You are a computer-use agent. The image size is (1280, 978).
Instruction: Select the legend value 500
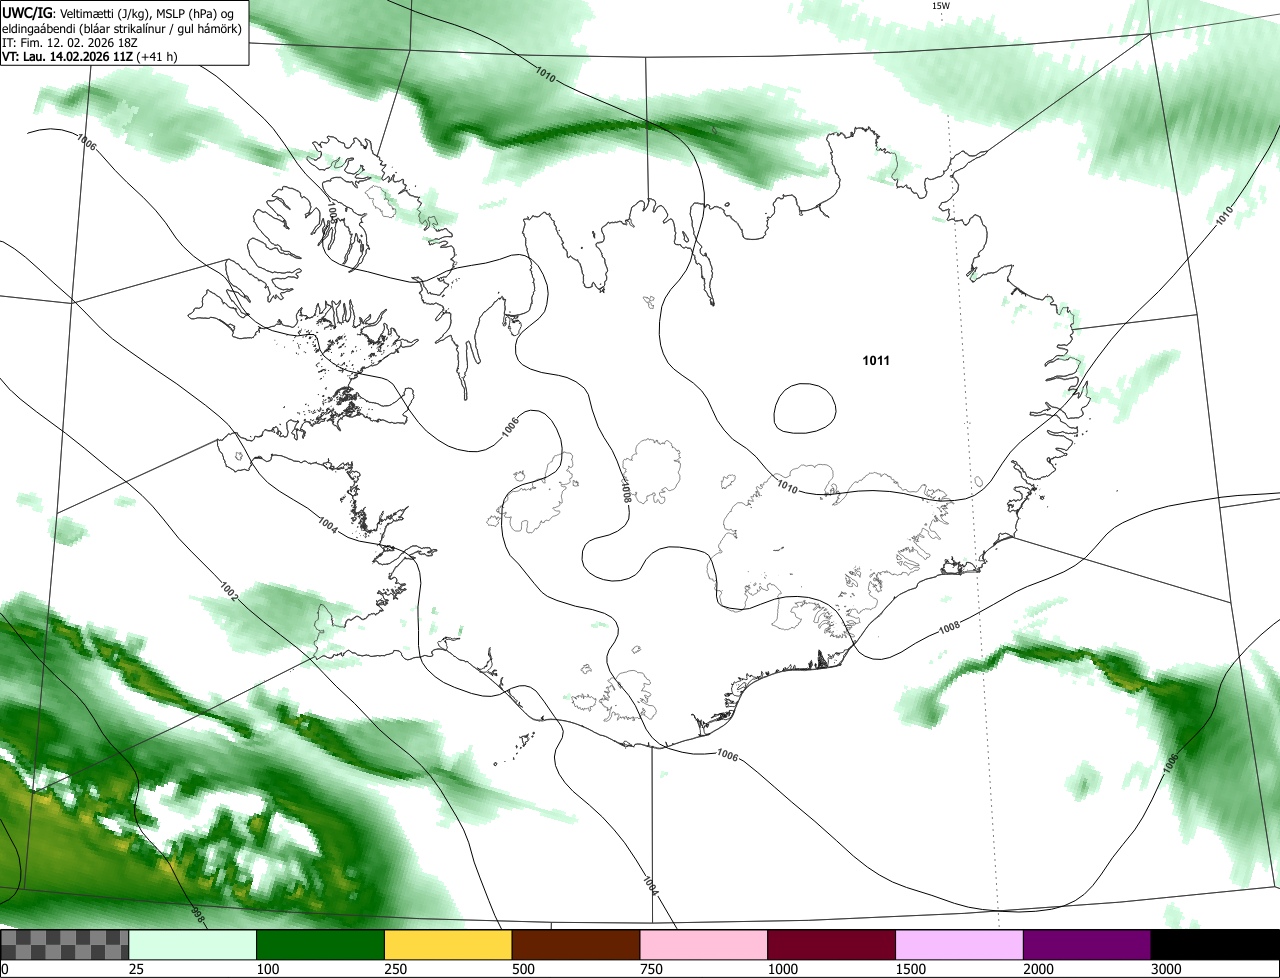point(524,969)
